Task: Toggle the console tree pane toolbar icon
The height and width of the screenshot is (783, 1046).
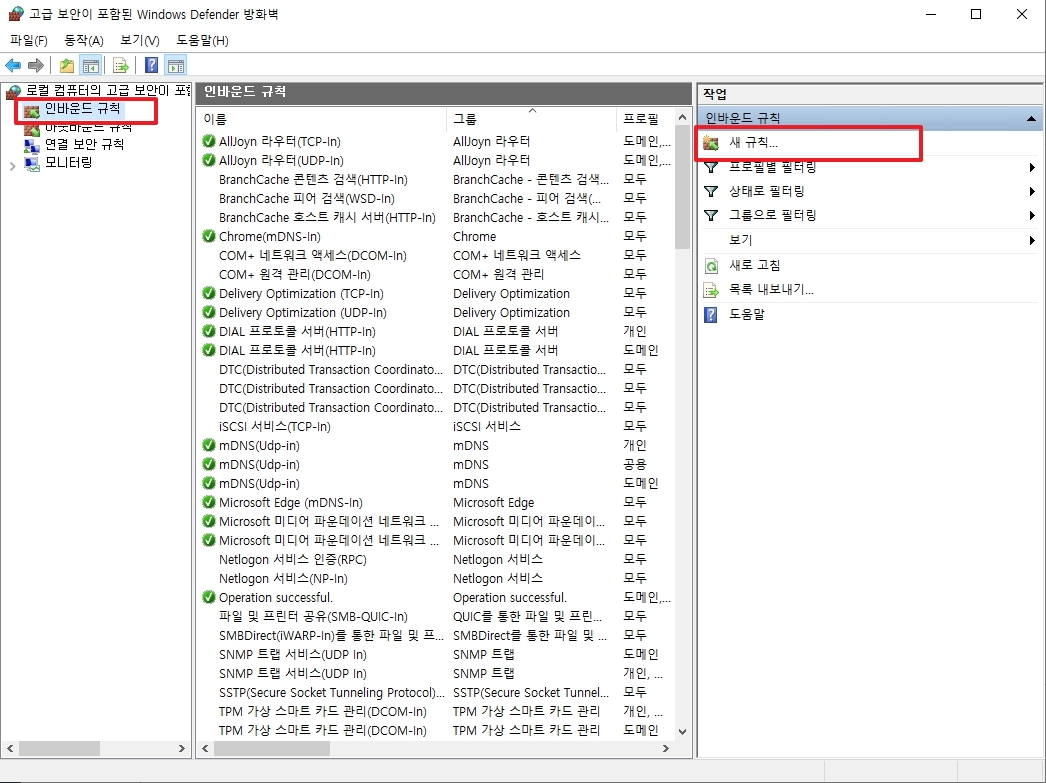Action: click(x=91, y=65)
